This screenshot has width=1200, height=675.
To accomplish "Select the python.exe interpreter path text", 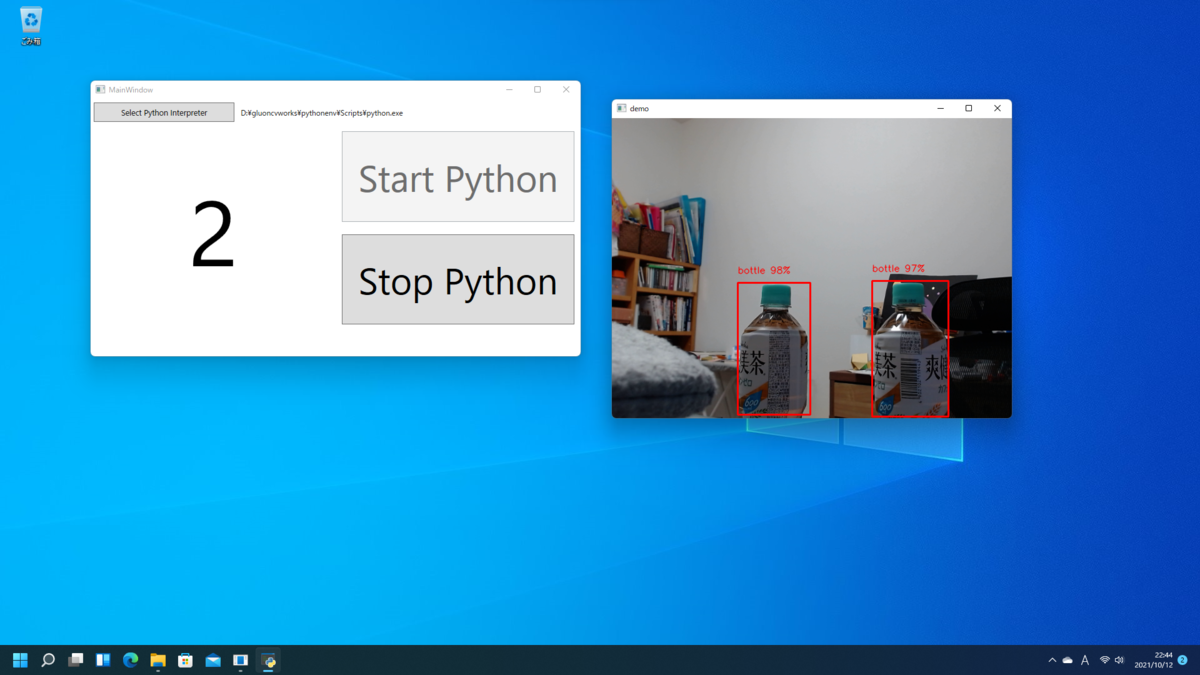I will point(322,113).
